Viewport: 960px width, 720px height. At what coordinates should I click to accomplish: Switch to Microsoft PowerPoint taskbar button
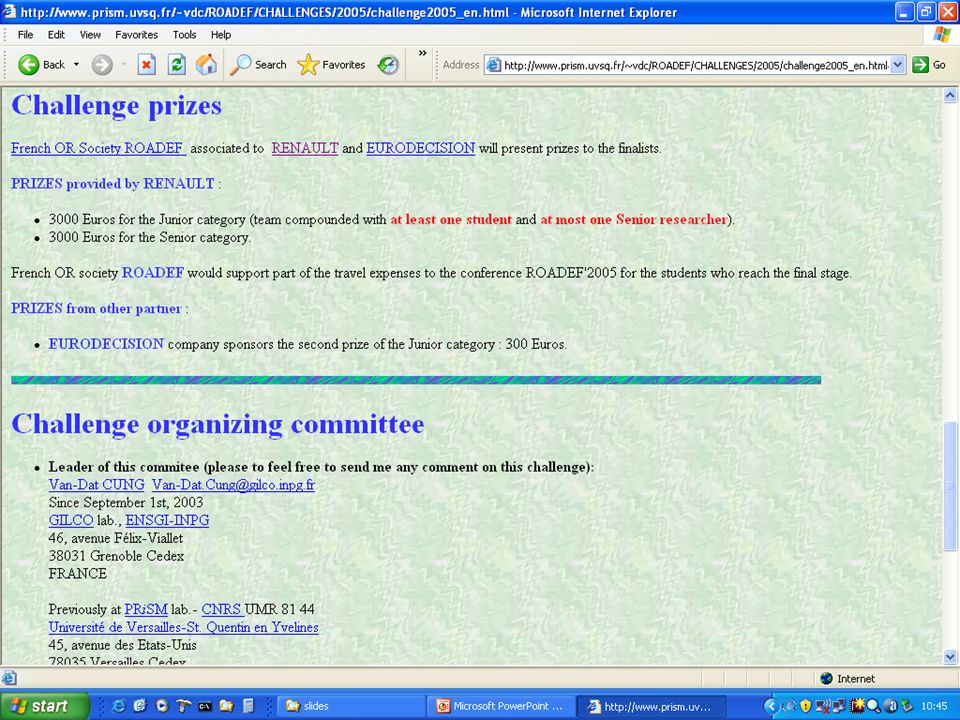pos(501,707)
